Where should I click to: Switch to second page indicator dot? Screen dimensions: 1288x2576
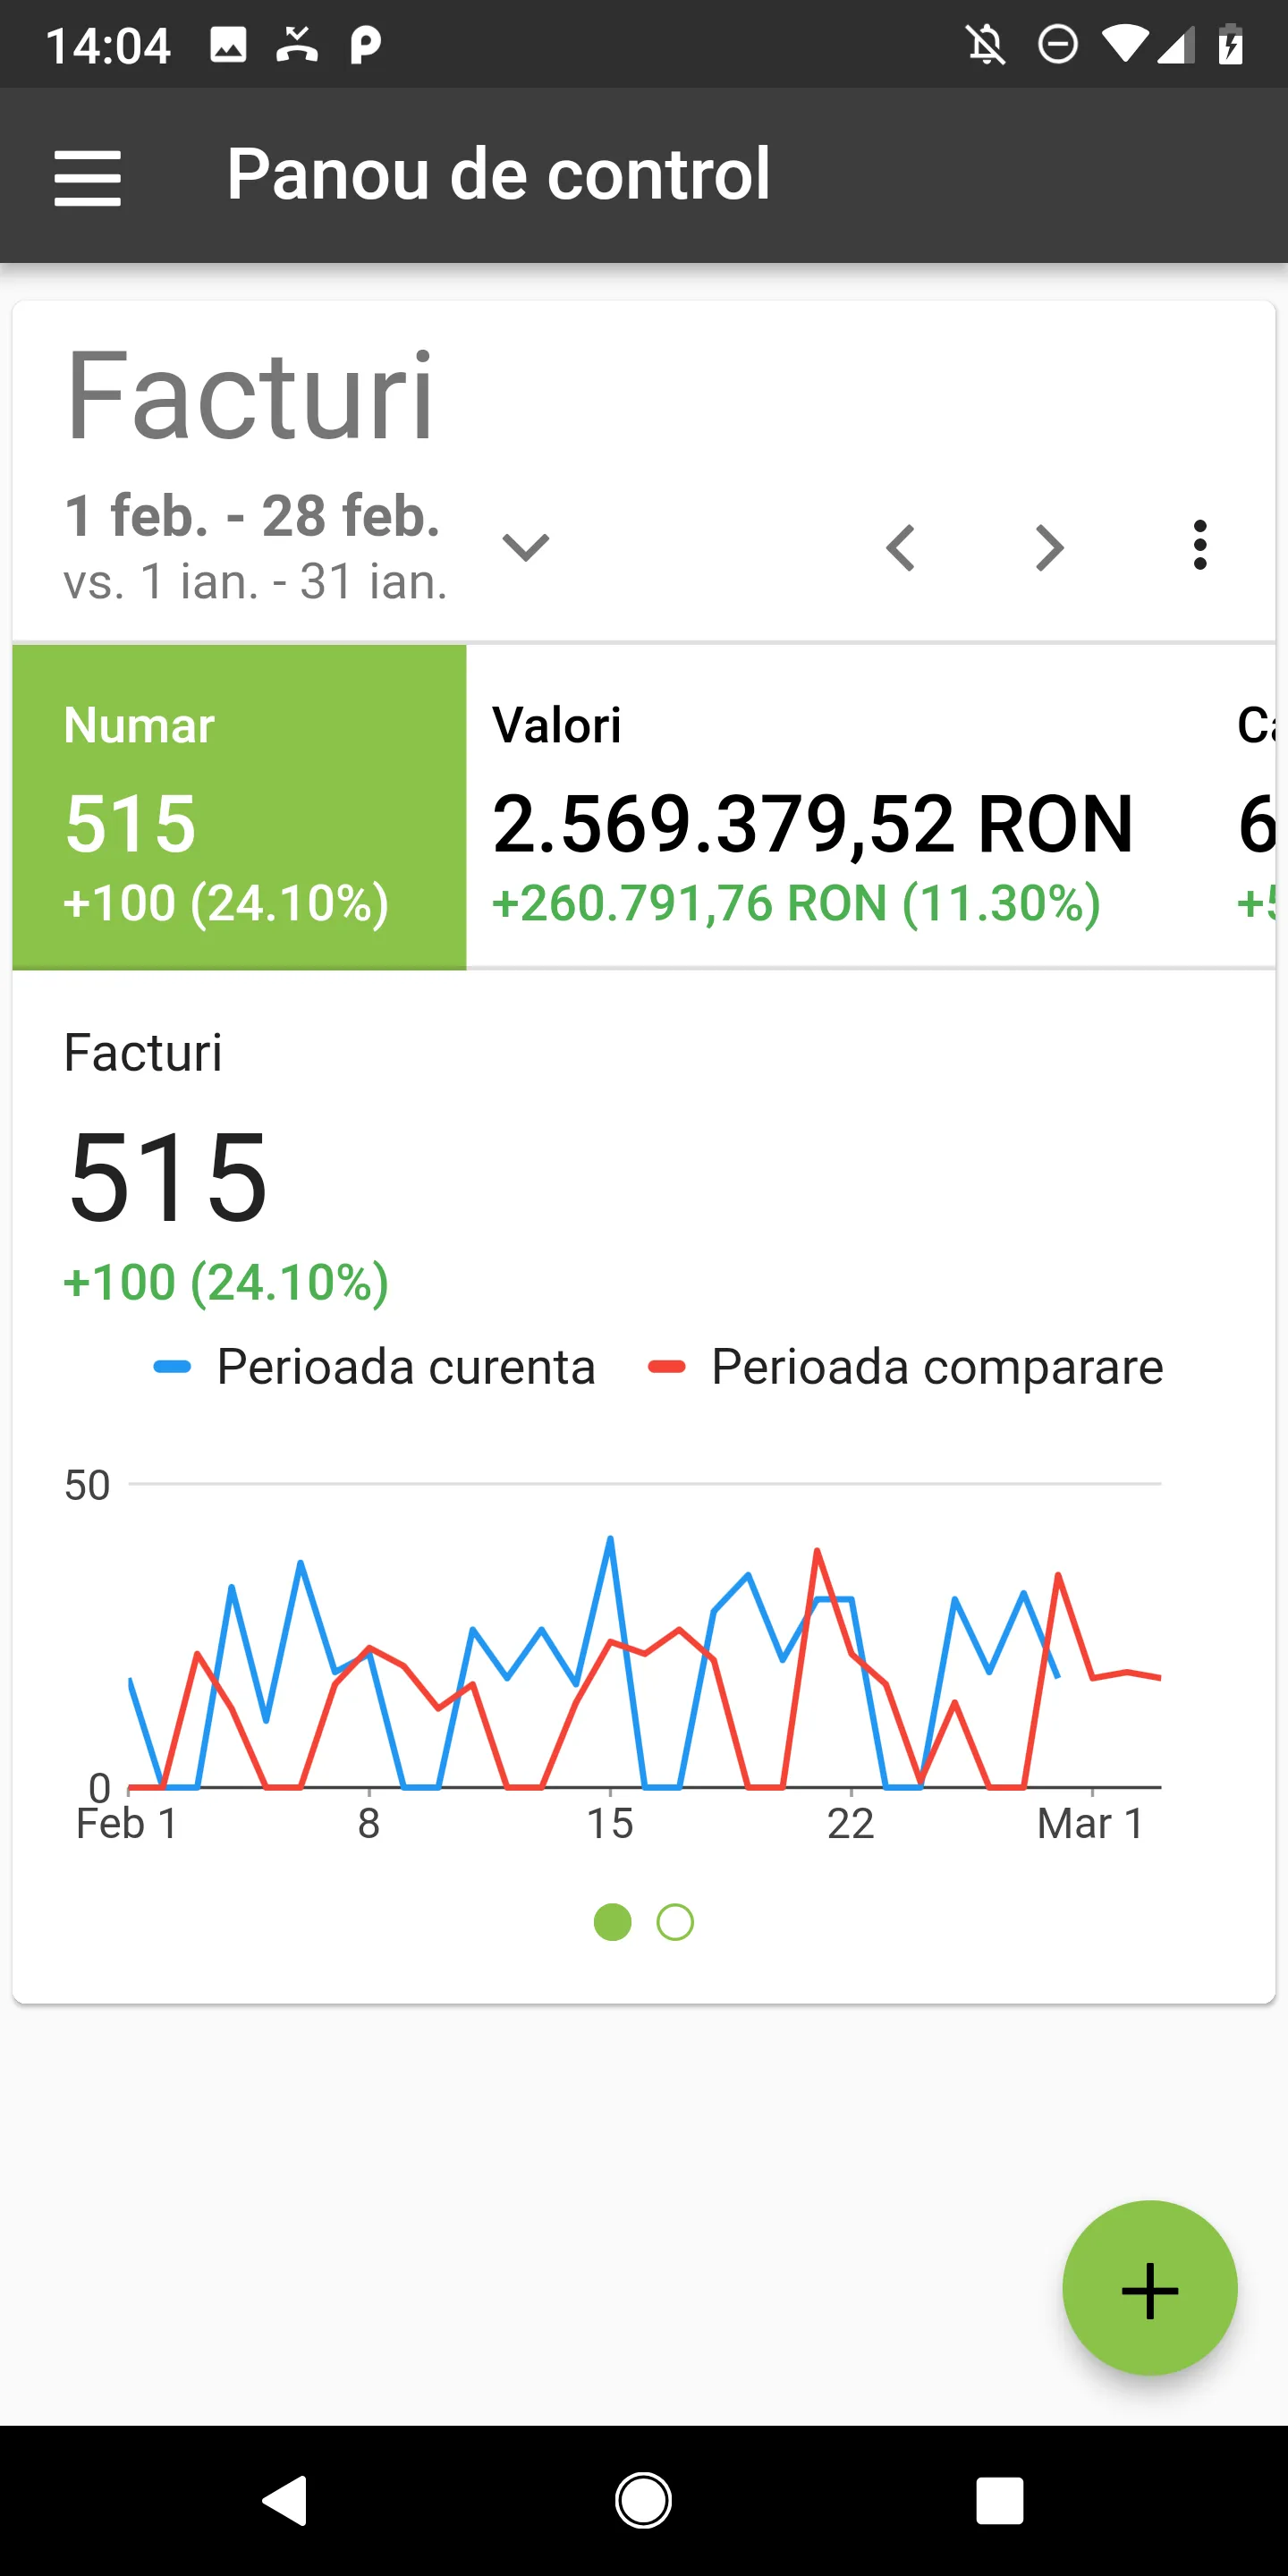675,1922
